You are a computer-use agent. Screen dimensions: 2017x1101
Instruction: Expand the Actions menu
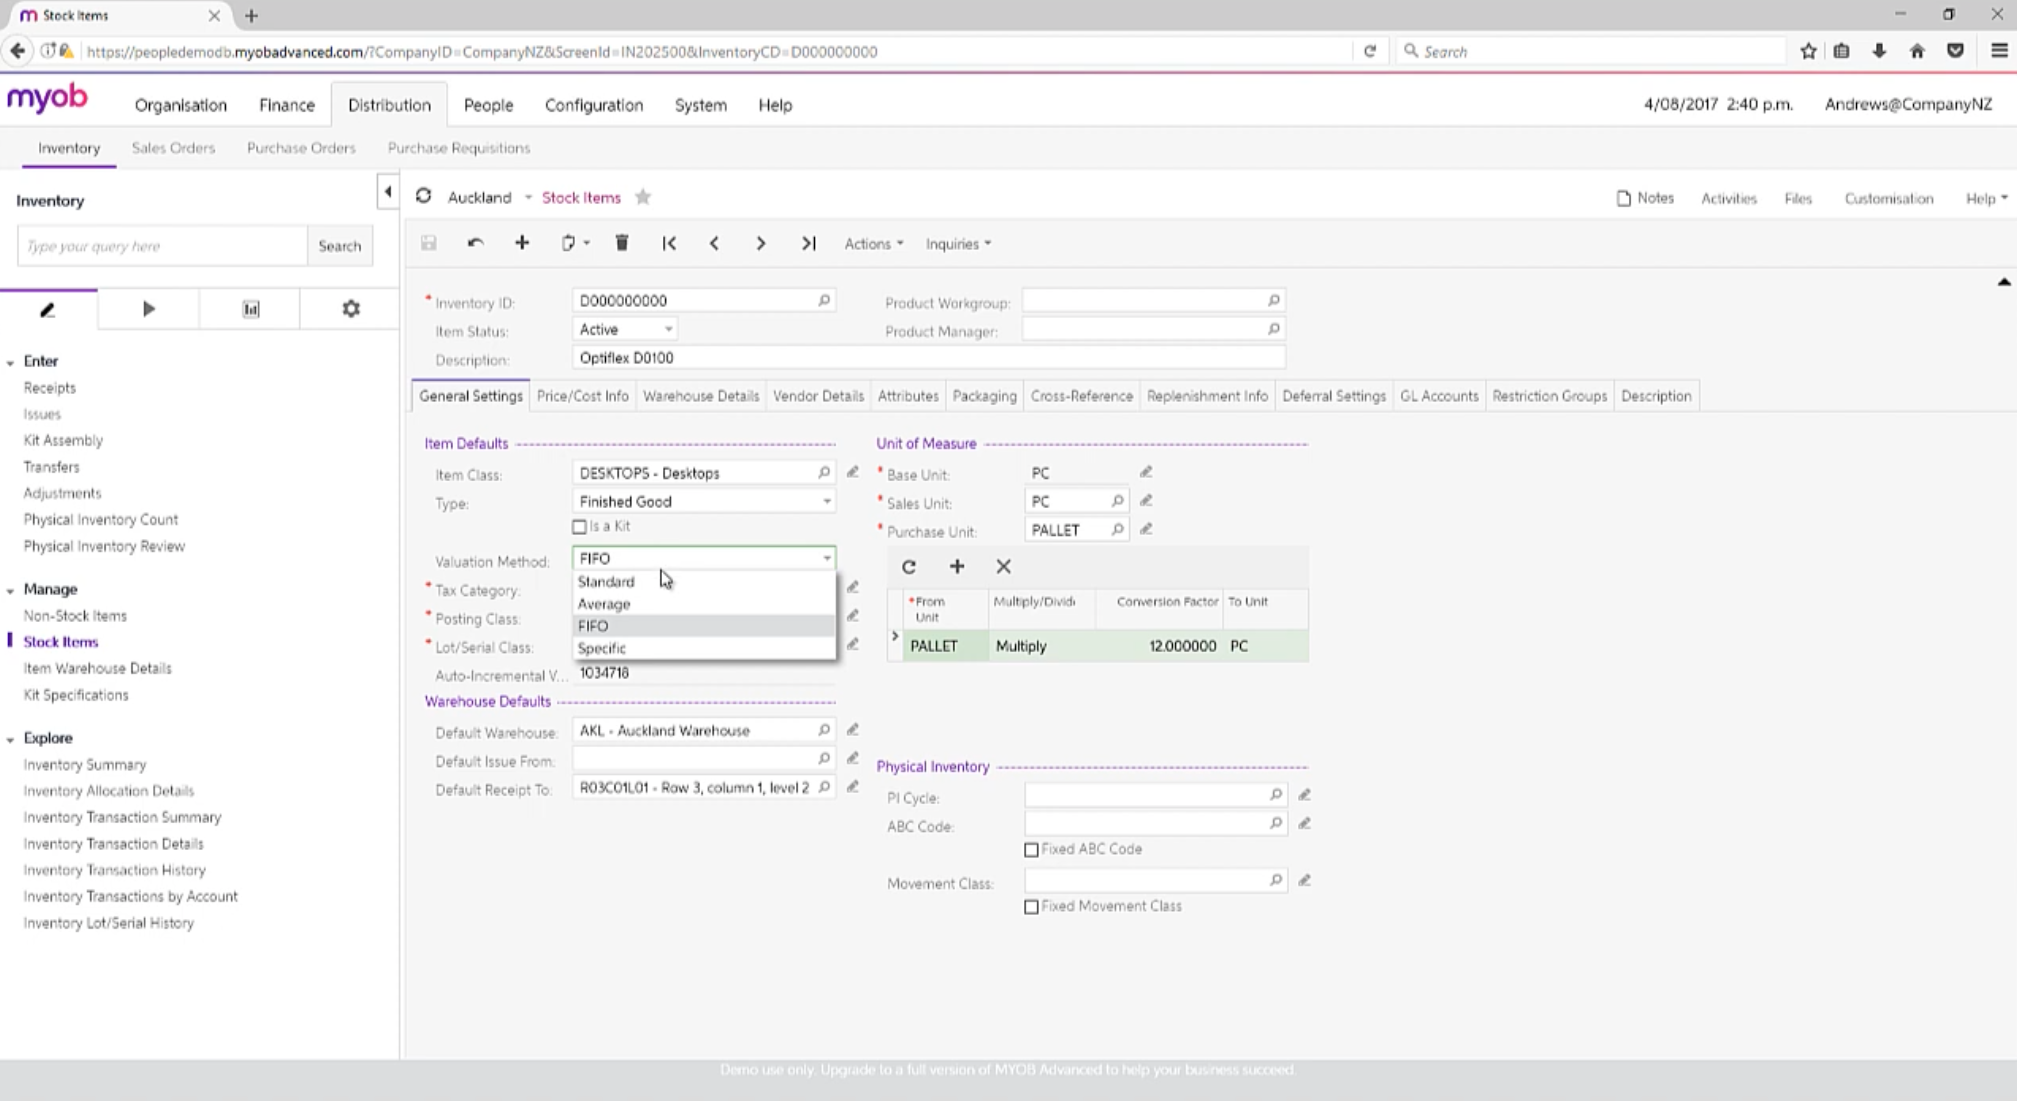(x=871, y=243)
